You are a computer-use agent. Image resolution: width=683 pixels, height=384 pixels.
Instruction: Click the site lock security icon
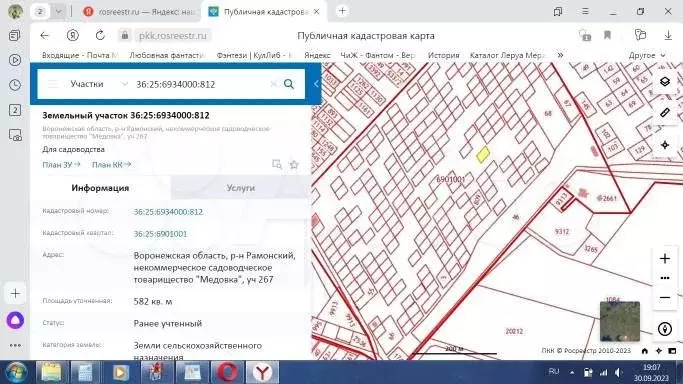point(125,36)
